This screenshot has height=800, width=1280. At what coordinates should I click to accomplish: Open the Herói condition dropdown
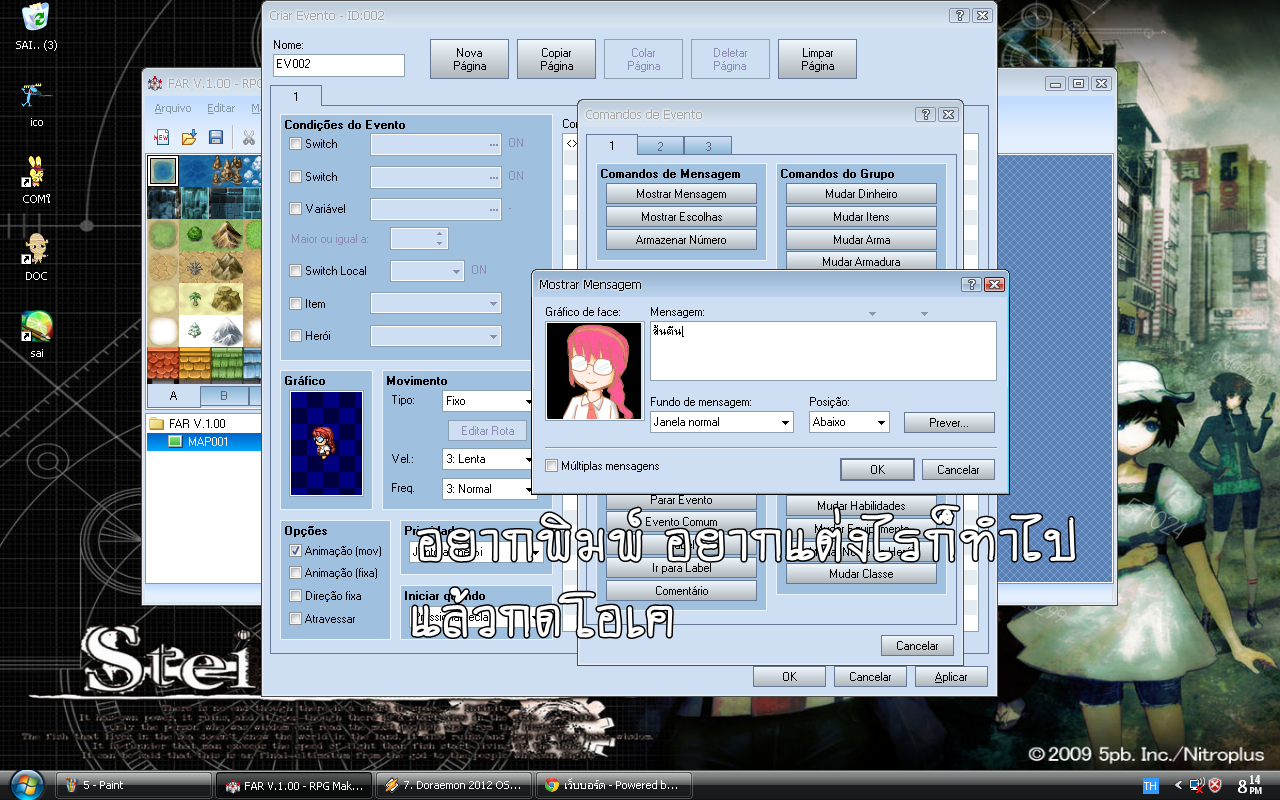pos(436,336)
